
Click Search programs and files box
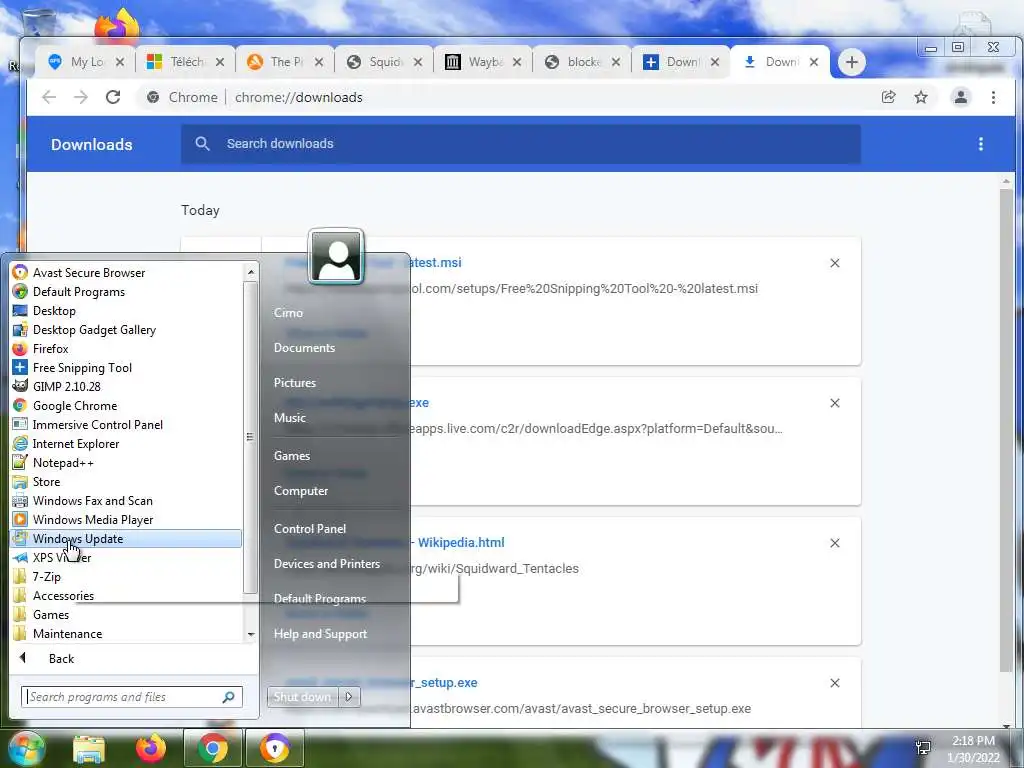pyautogui.click(x=132, y=697)
